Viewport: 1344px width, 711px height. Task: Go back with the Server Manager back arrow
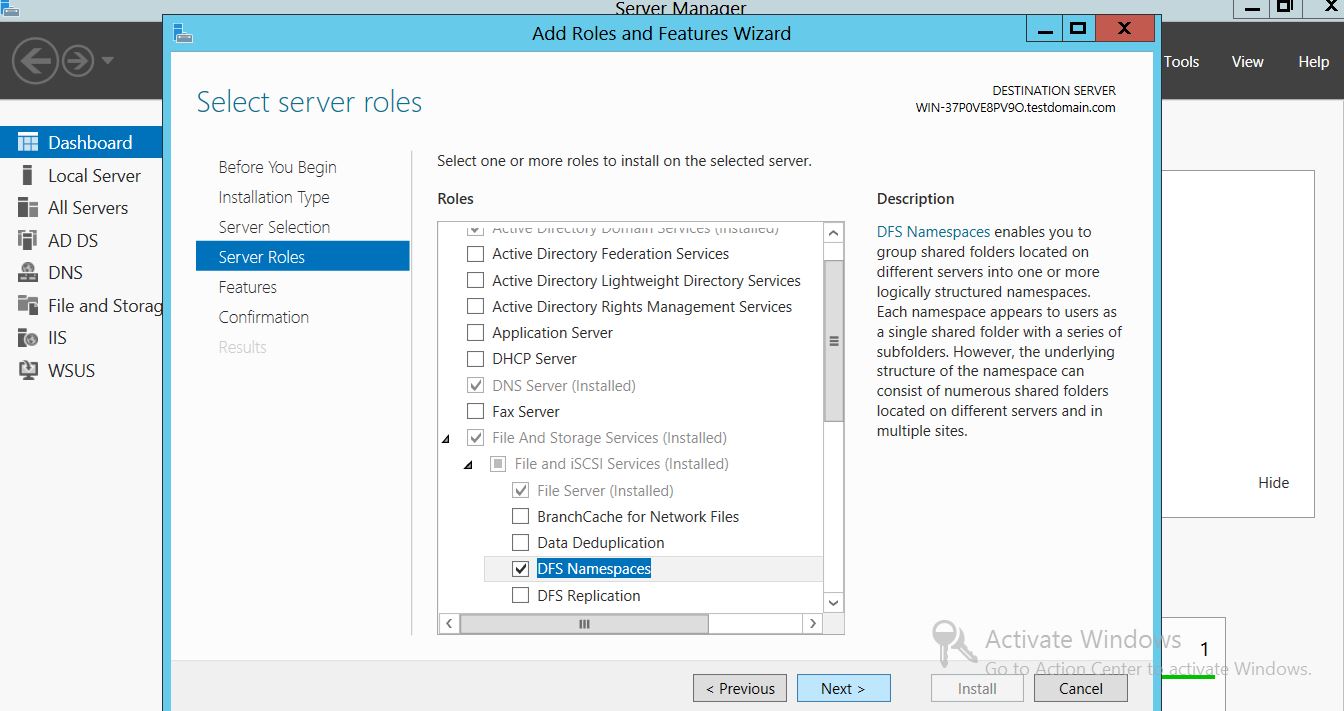pos(35,62)
